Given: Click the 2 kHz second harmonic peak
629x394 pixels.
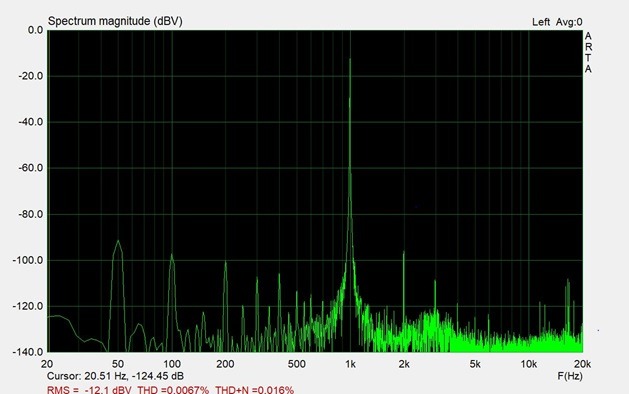Looking at the screenshot, I should [404, 252].
